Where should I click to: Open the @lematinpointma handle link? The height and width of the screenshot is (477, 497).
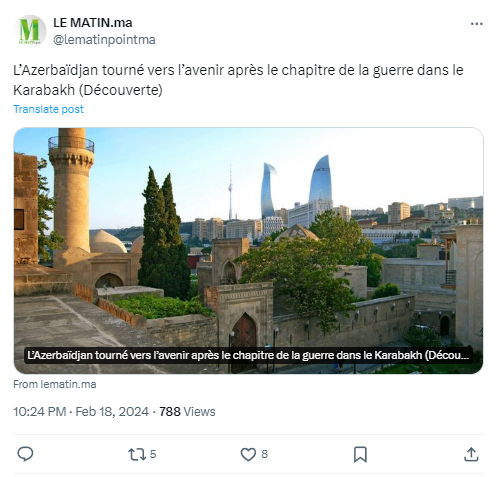[x=104, y=40]
